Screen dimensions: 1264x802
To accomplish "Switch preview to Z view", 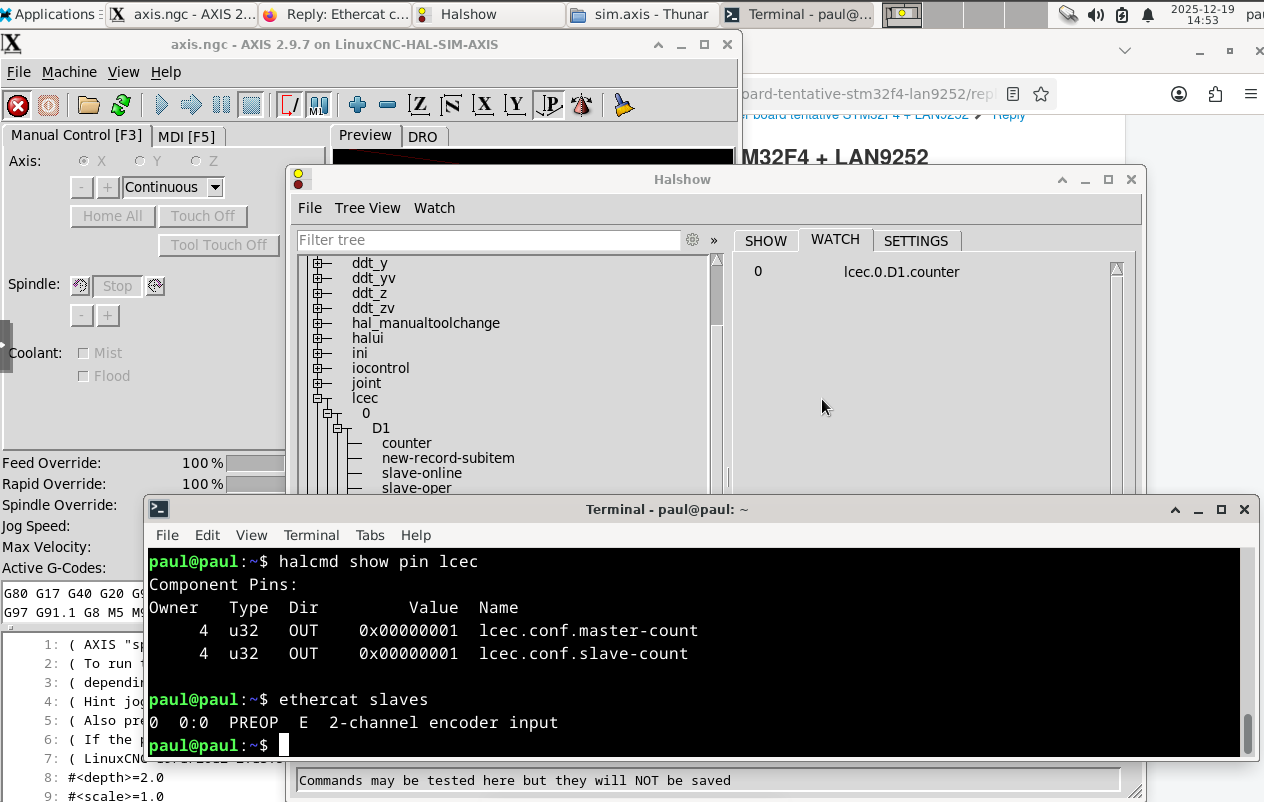I will coord(419,105).
